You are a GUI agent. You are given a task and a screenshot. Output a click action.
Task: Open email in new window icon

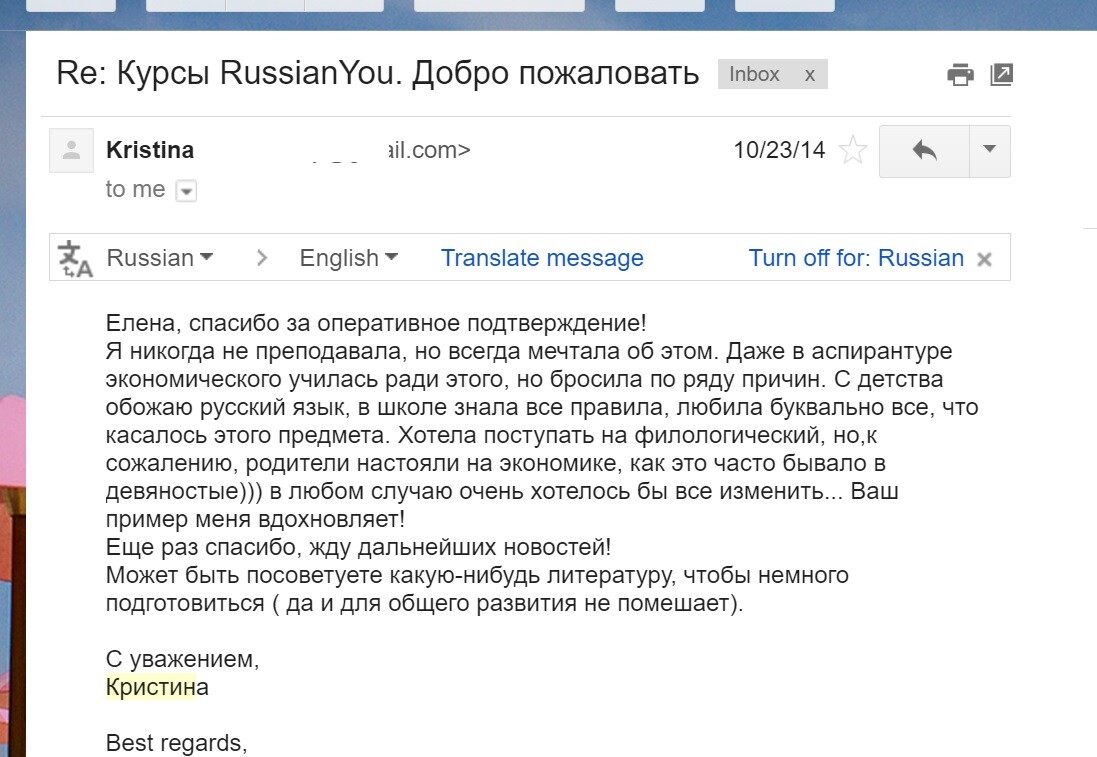pyautogui.click(x=1001, y=74)
